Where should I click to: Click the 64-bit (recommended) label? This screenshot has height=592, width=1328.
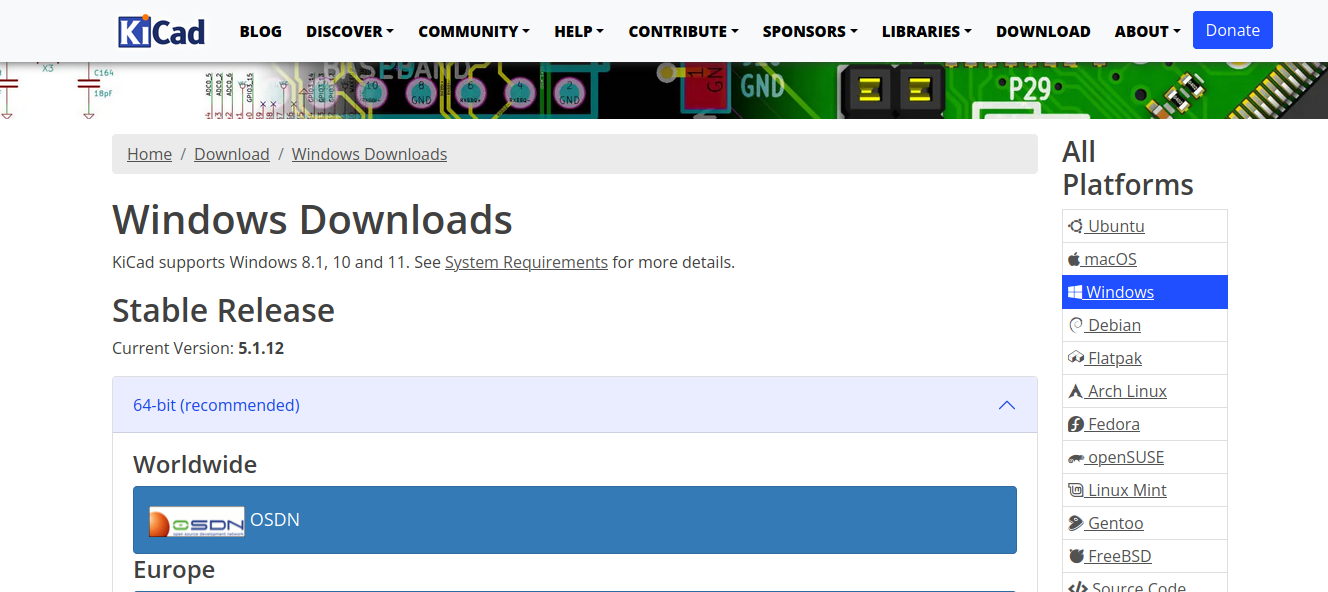216,405
